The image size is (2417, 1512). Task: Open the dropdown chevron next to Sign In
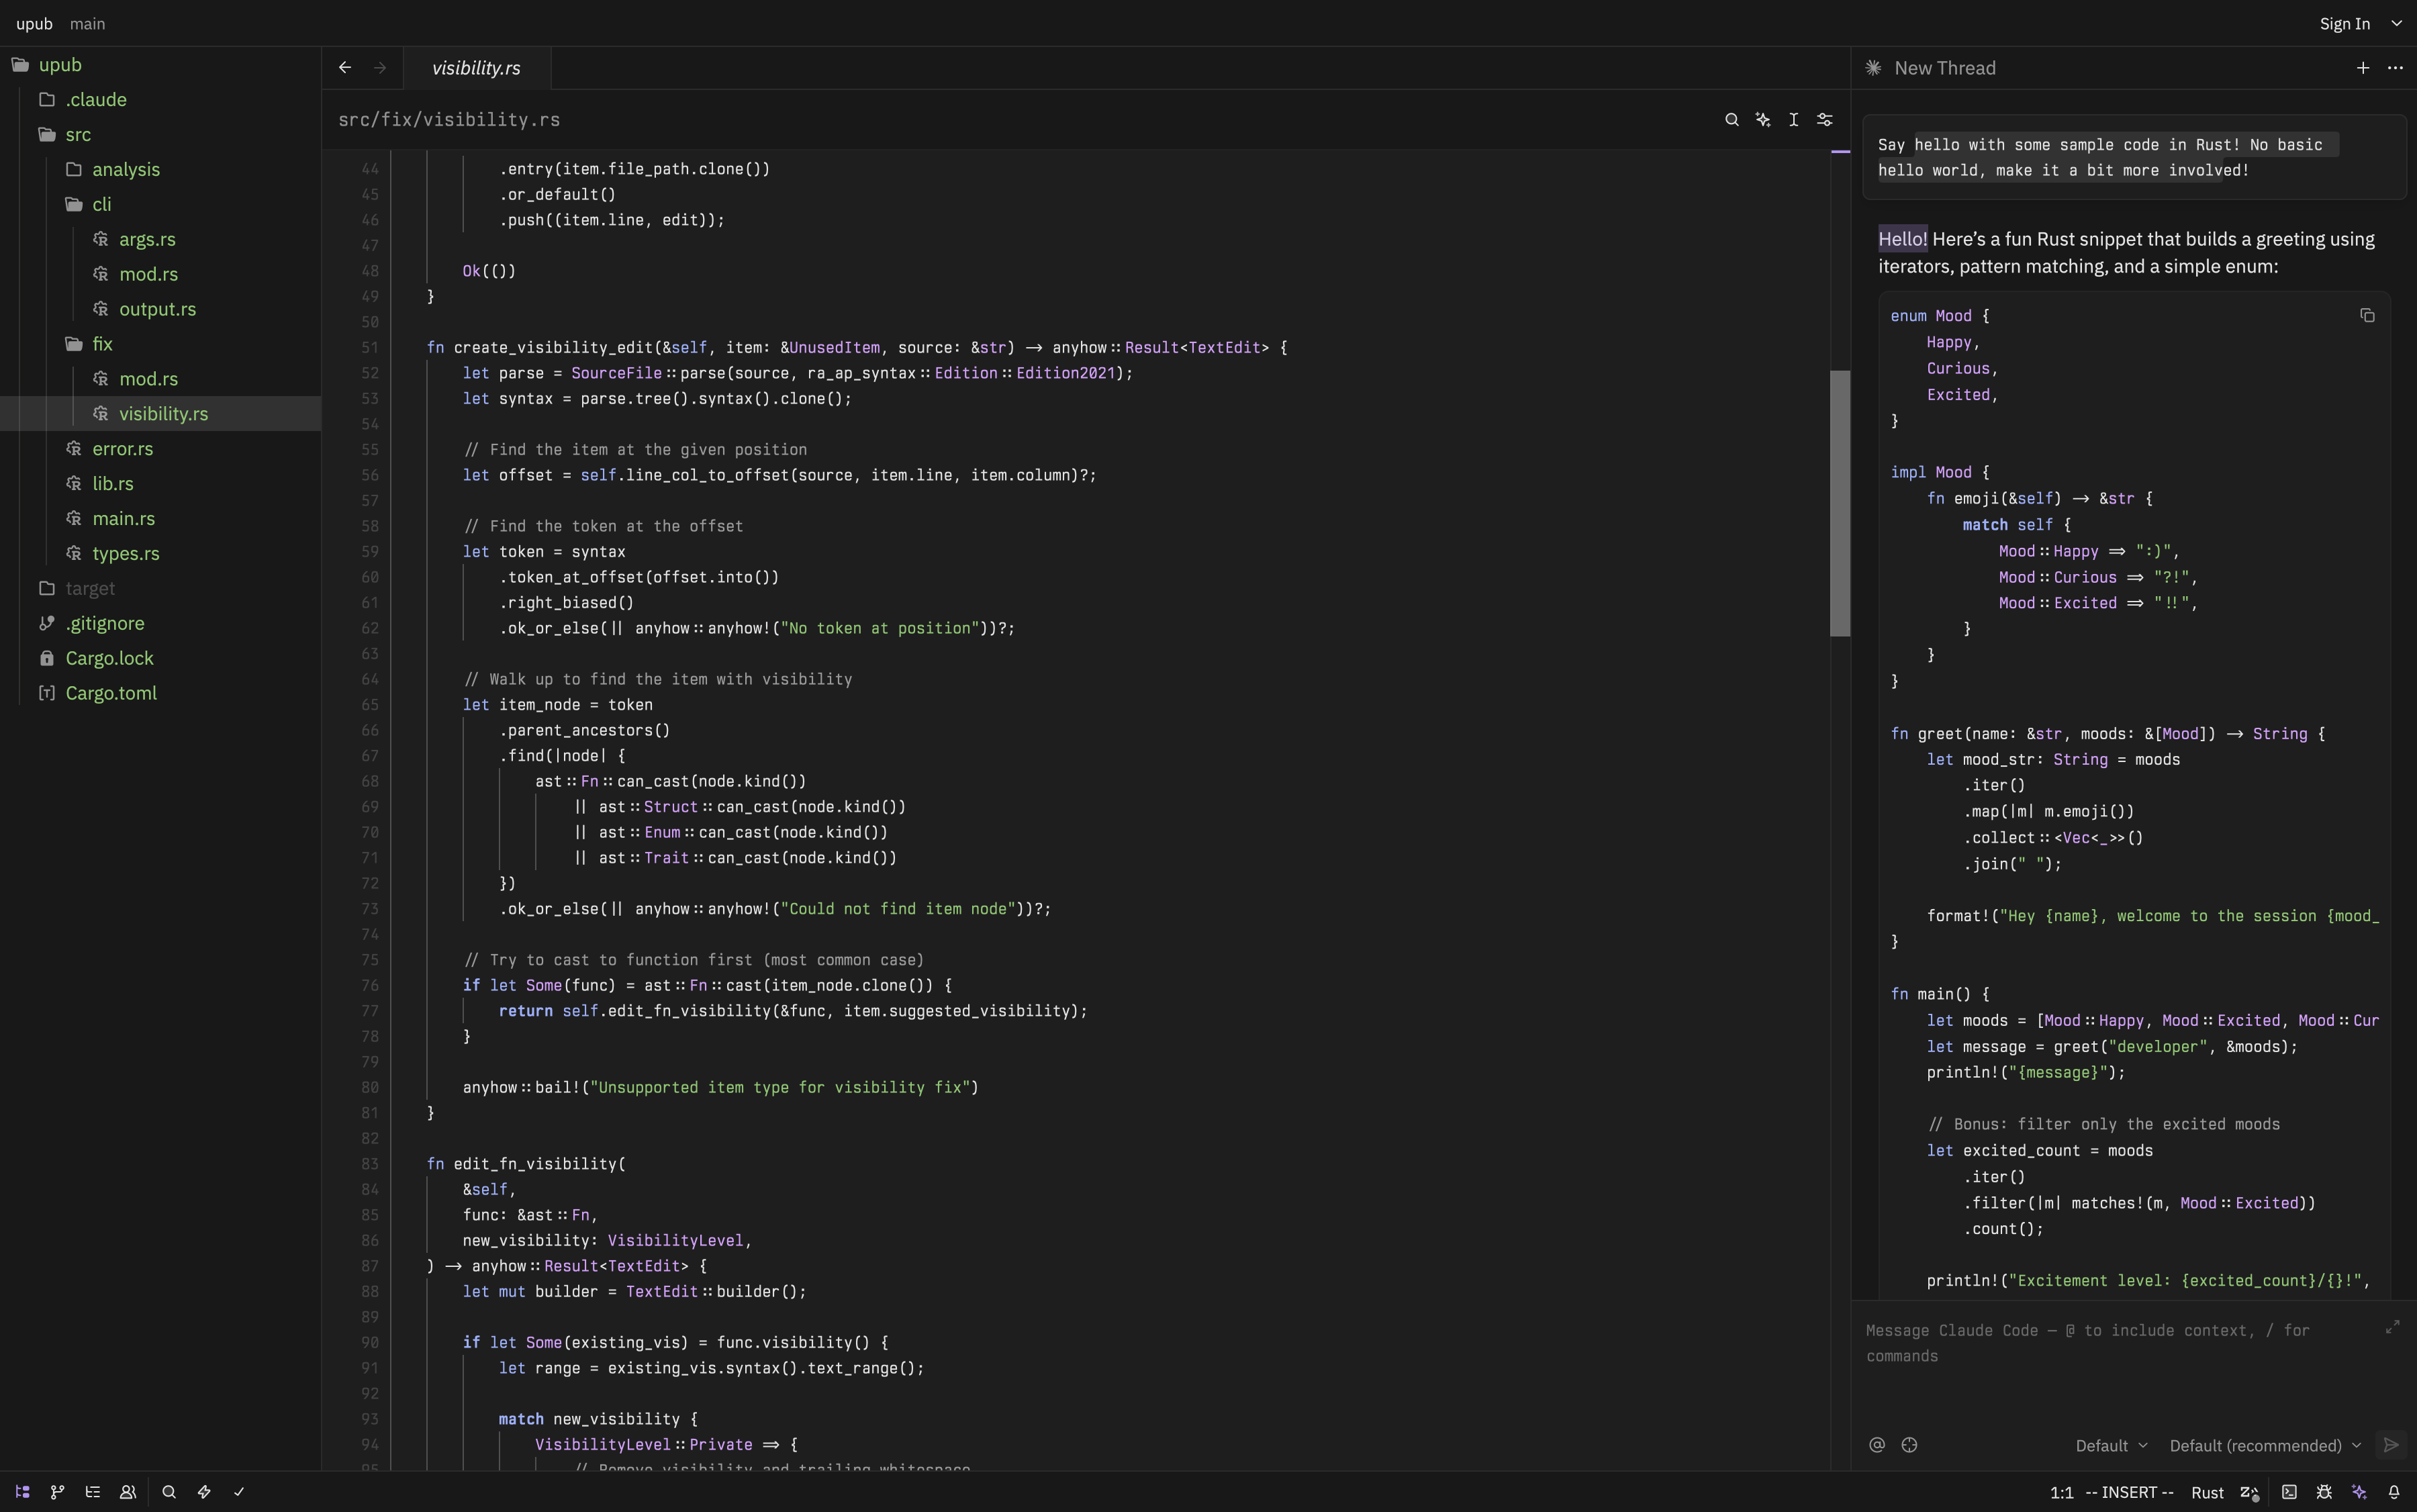pos(2396,23)
